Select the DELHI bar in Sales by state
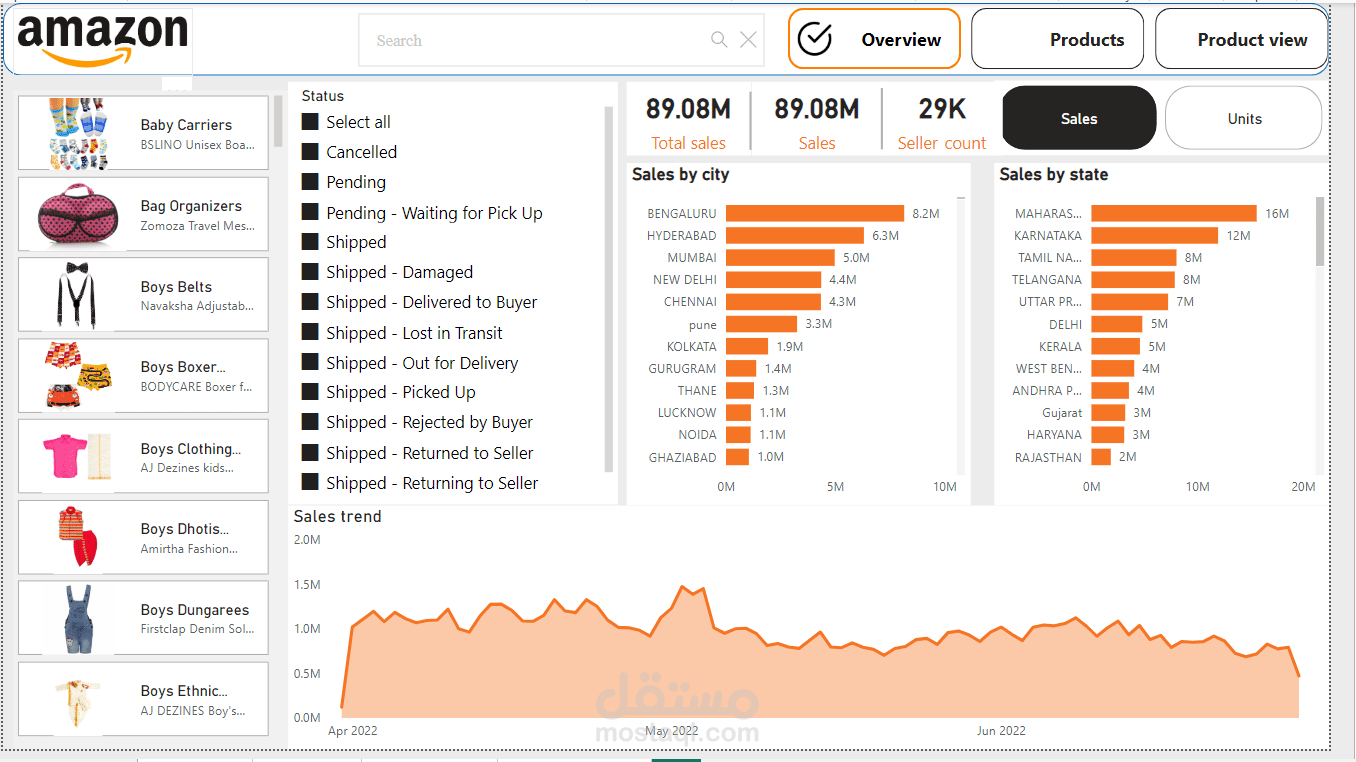Screen dimensions: 1356x762 click(x=1117, y=324)
